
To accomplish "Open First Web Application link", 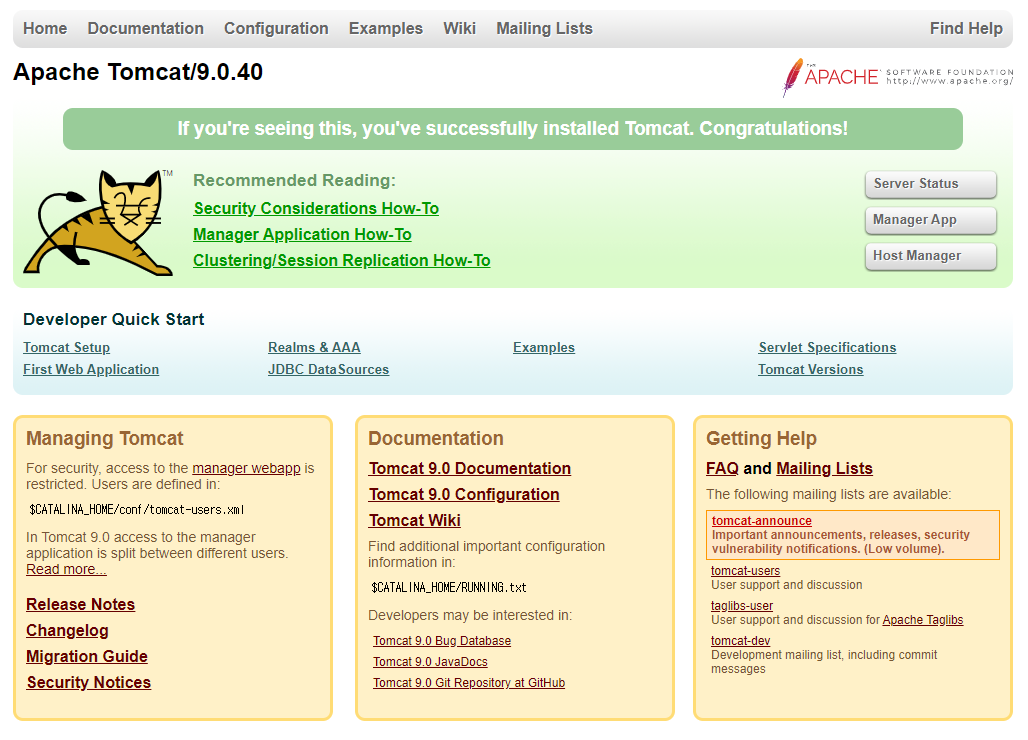I will pos(91,370).
